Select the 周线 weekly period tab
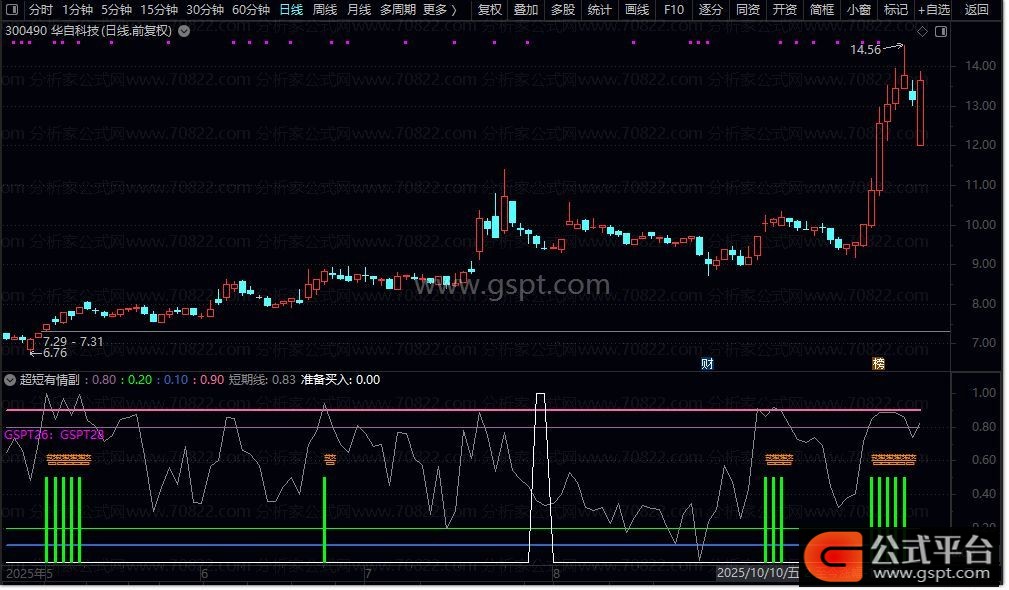Screen dimensions: 1009x590 (x=325, y=10)
